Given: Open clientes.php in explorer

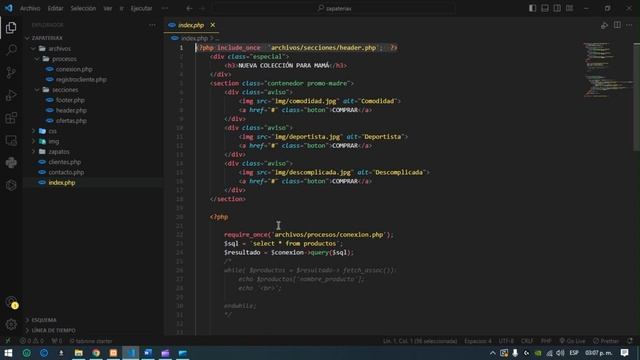Looking at the screenshot, I should tap(93, 162).
